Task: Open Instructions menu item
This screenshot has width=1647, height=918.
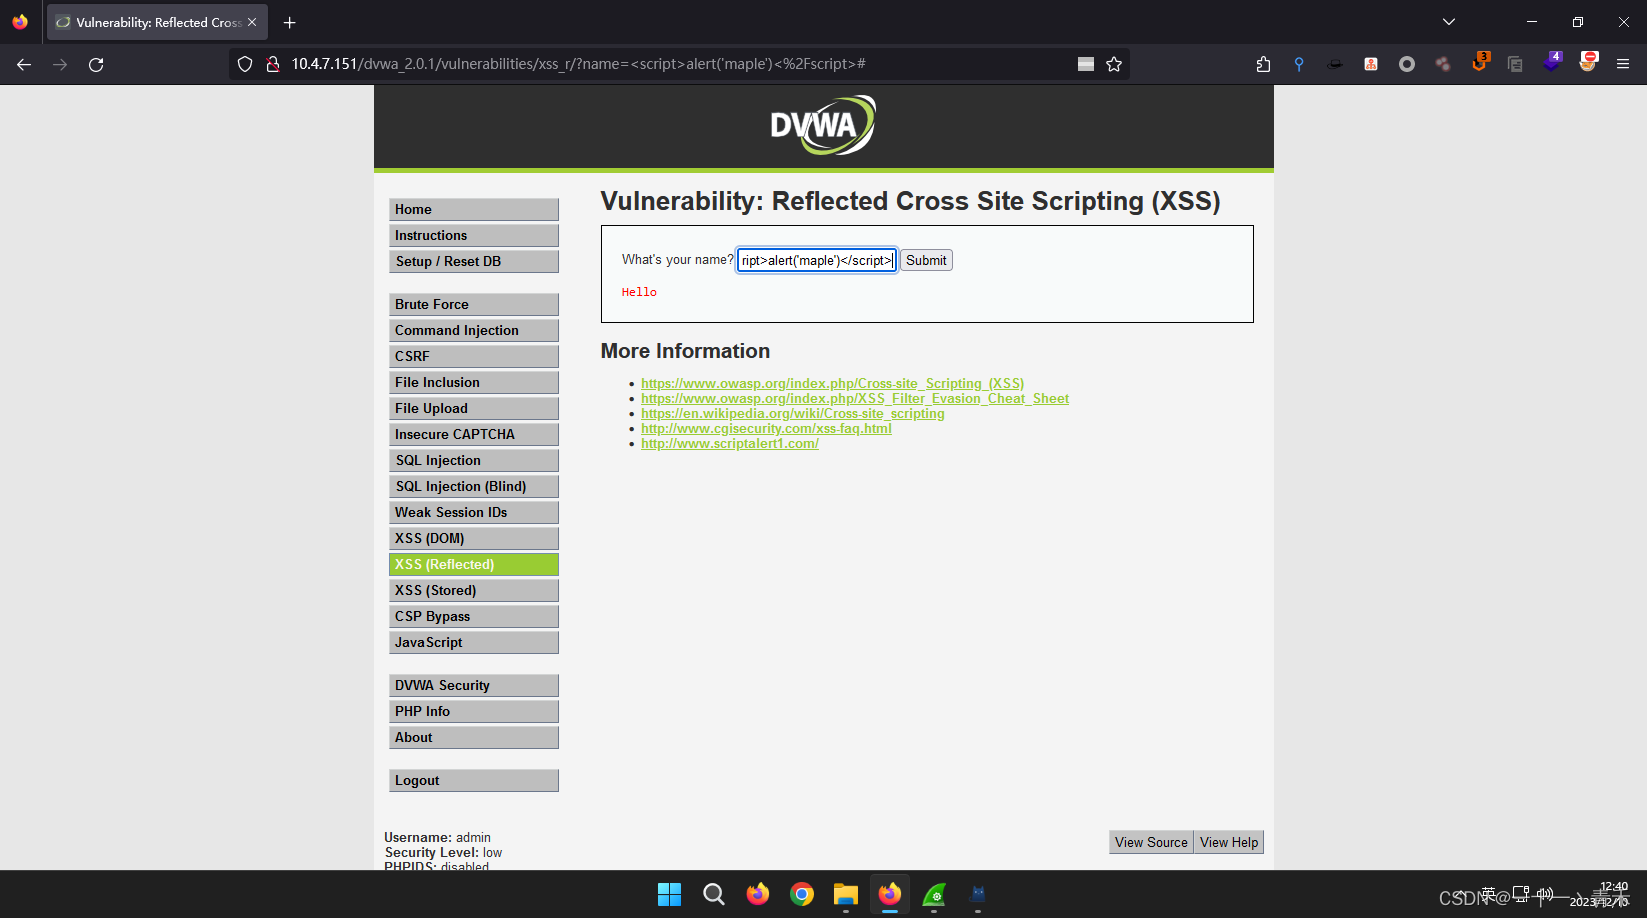Action: coord(474,235)
